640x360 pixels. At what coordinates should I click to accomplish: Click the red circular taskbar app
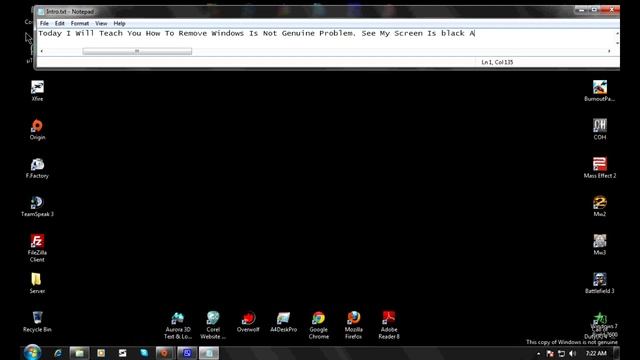coord(164,353)
